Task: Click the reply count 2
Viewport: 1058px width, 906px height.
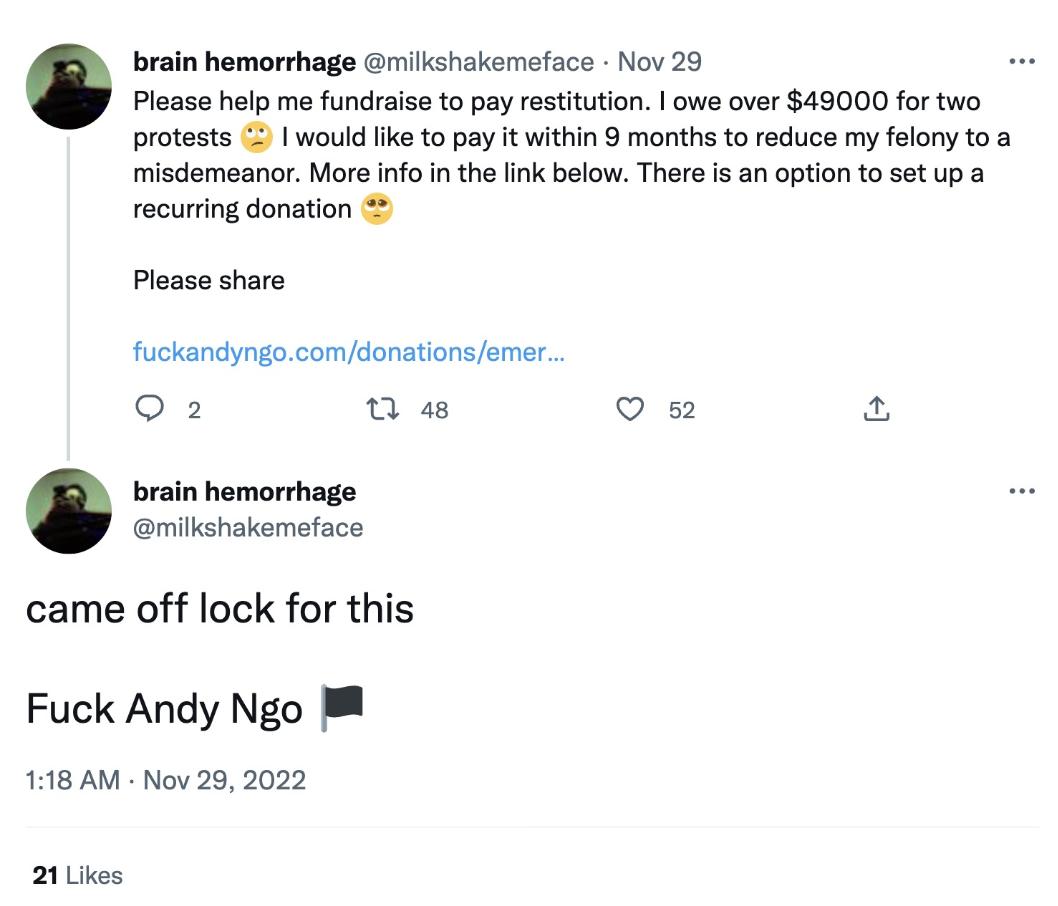Action: pyautogui.click(x=194, y=410)
